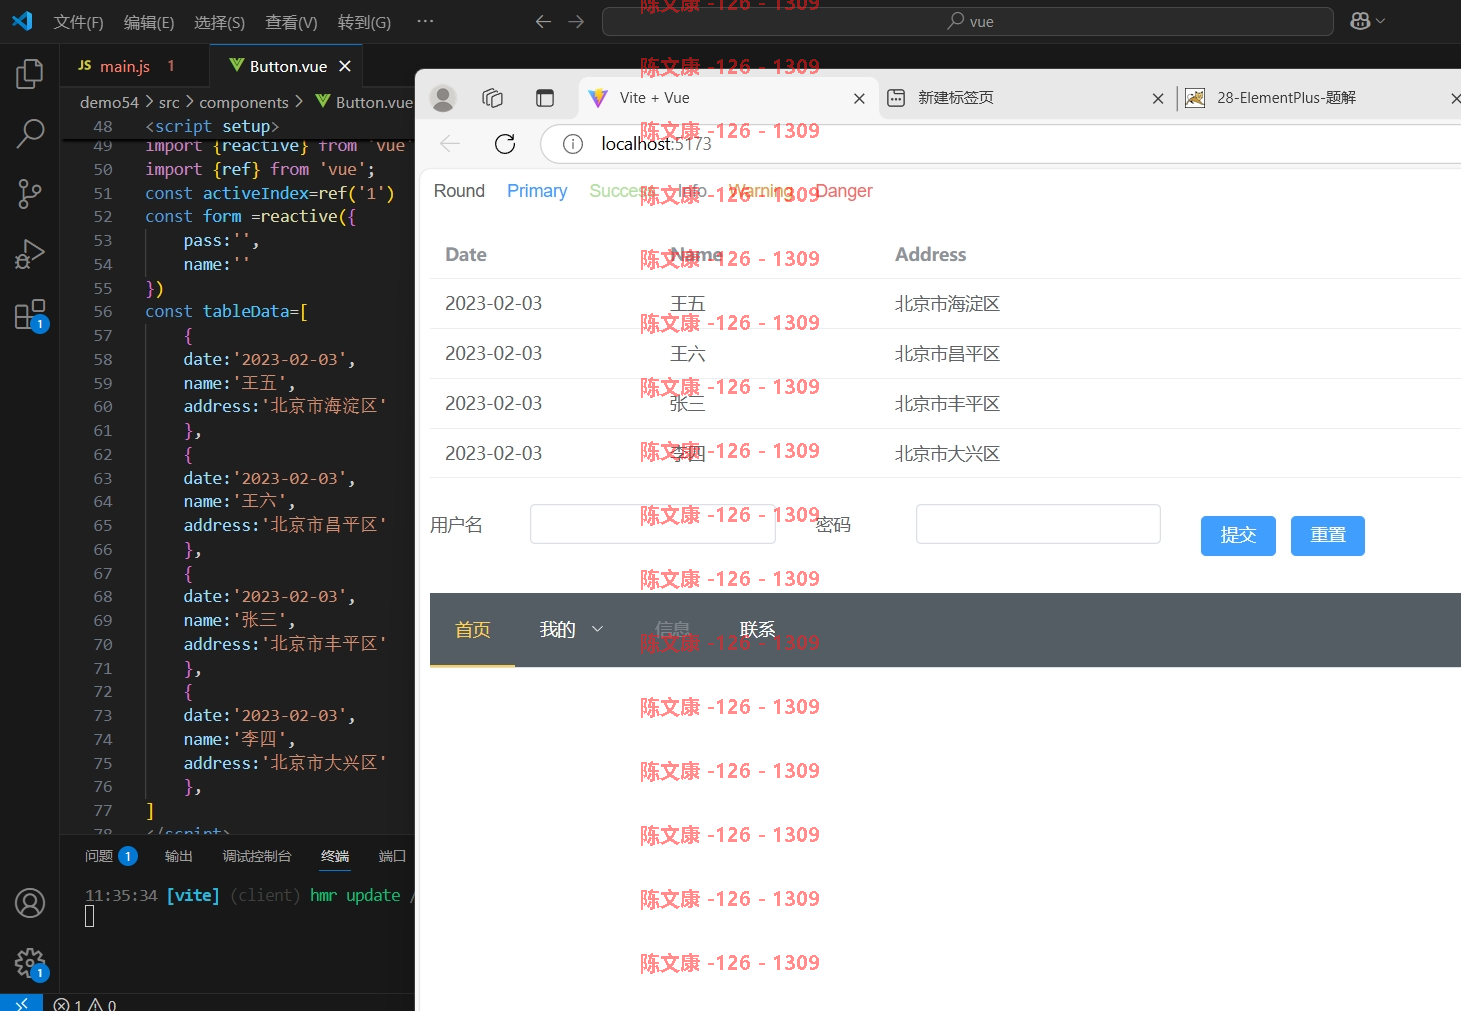Click the VS Code command center search box
Viewport: 1461px width, 1011px height.
coord(968,21)
